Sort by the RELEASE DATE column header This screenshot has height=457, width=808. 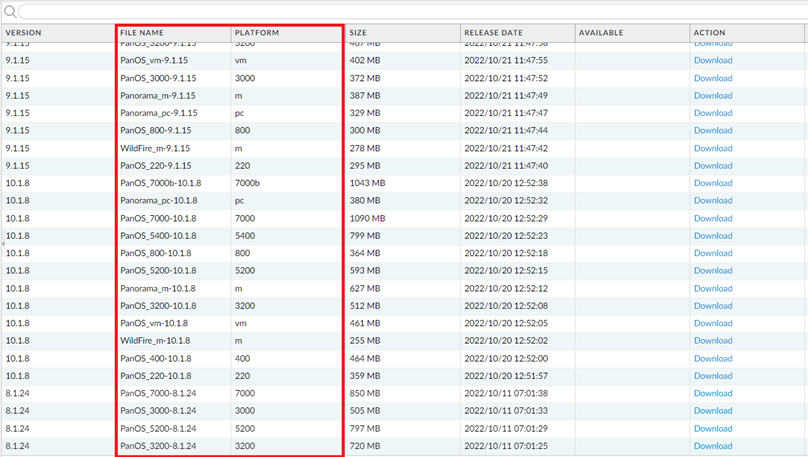tap(517, 32)
